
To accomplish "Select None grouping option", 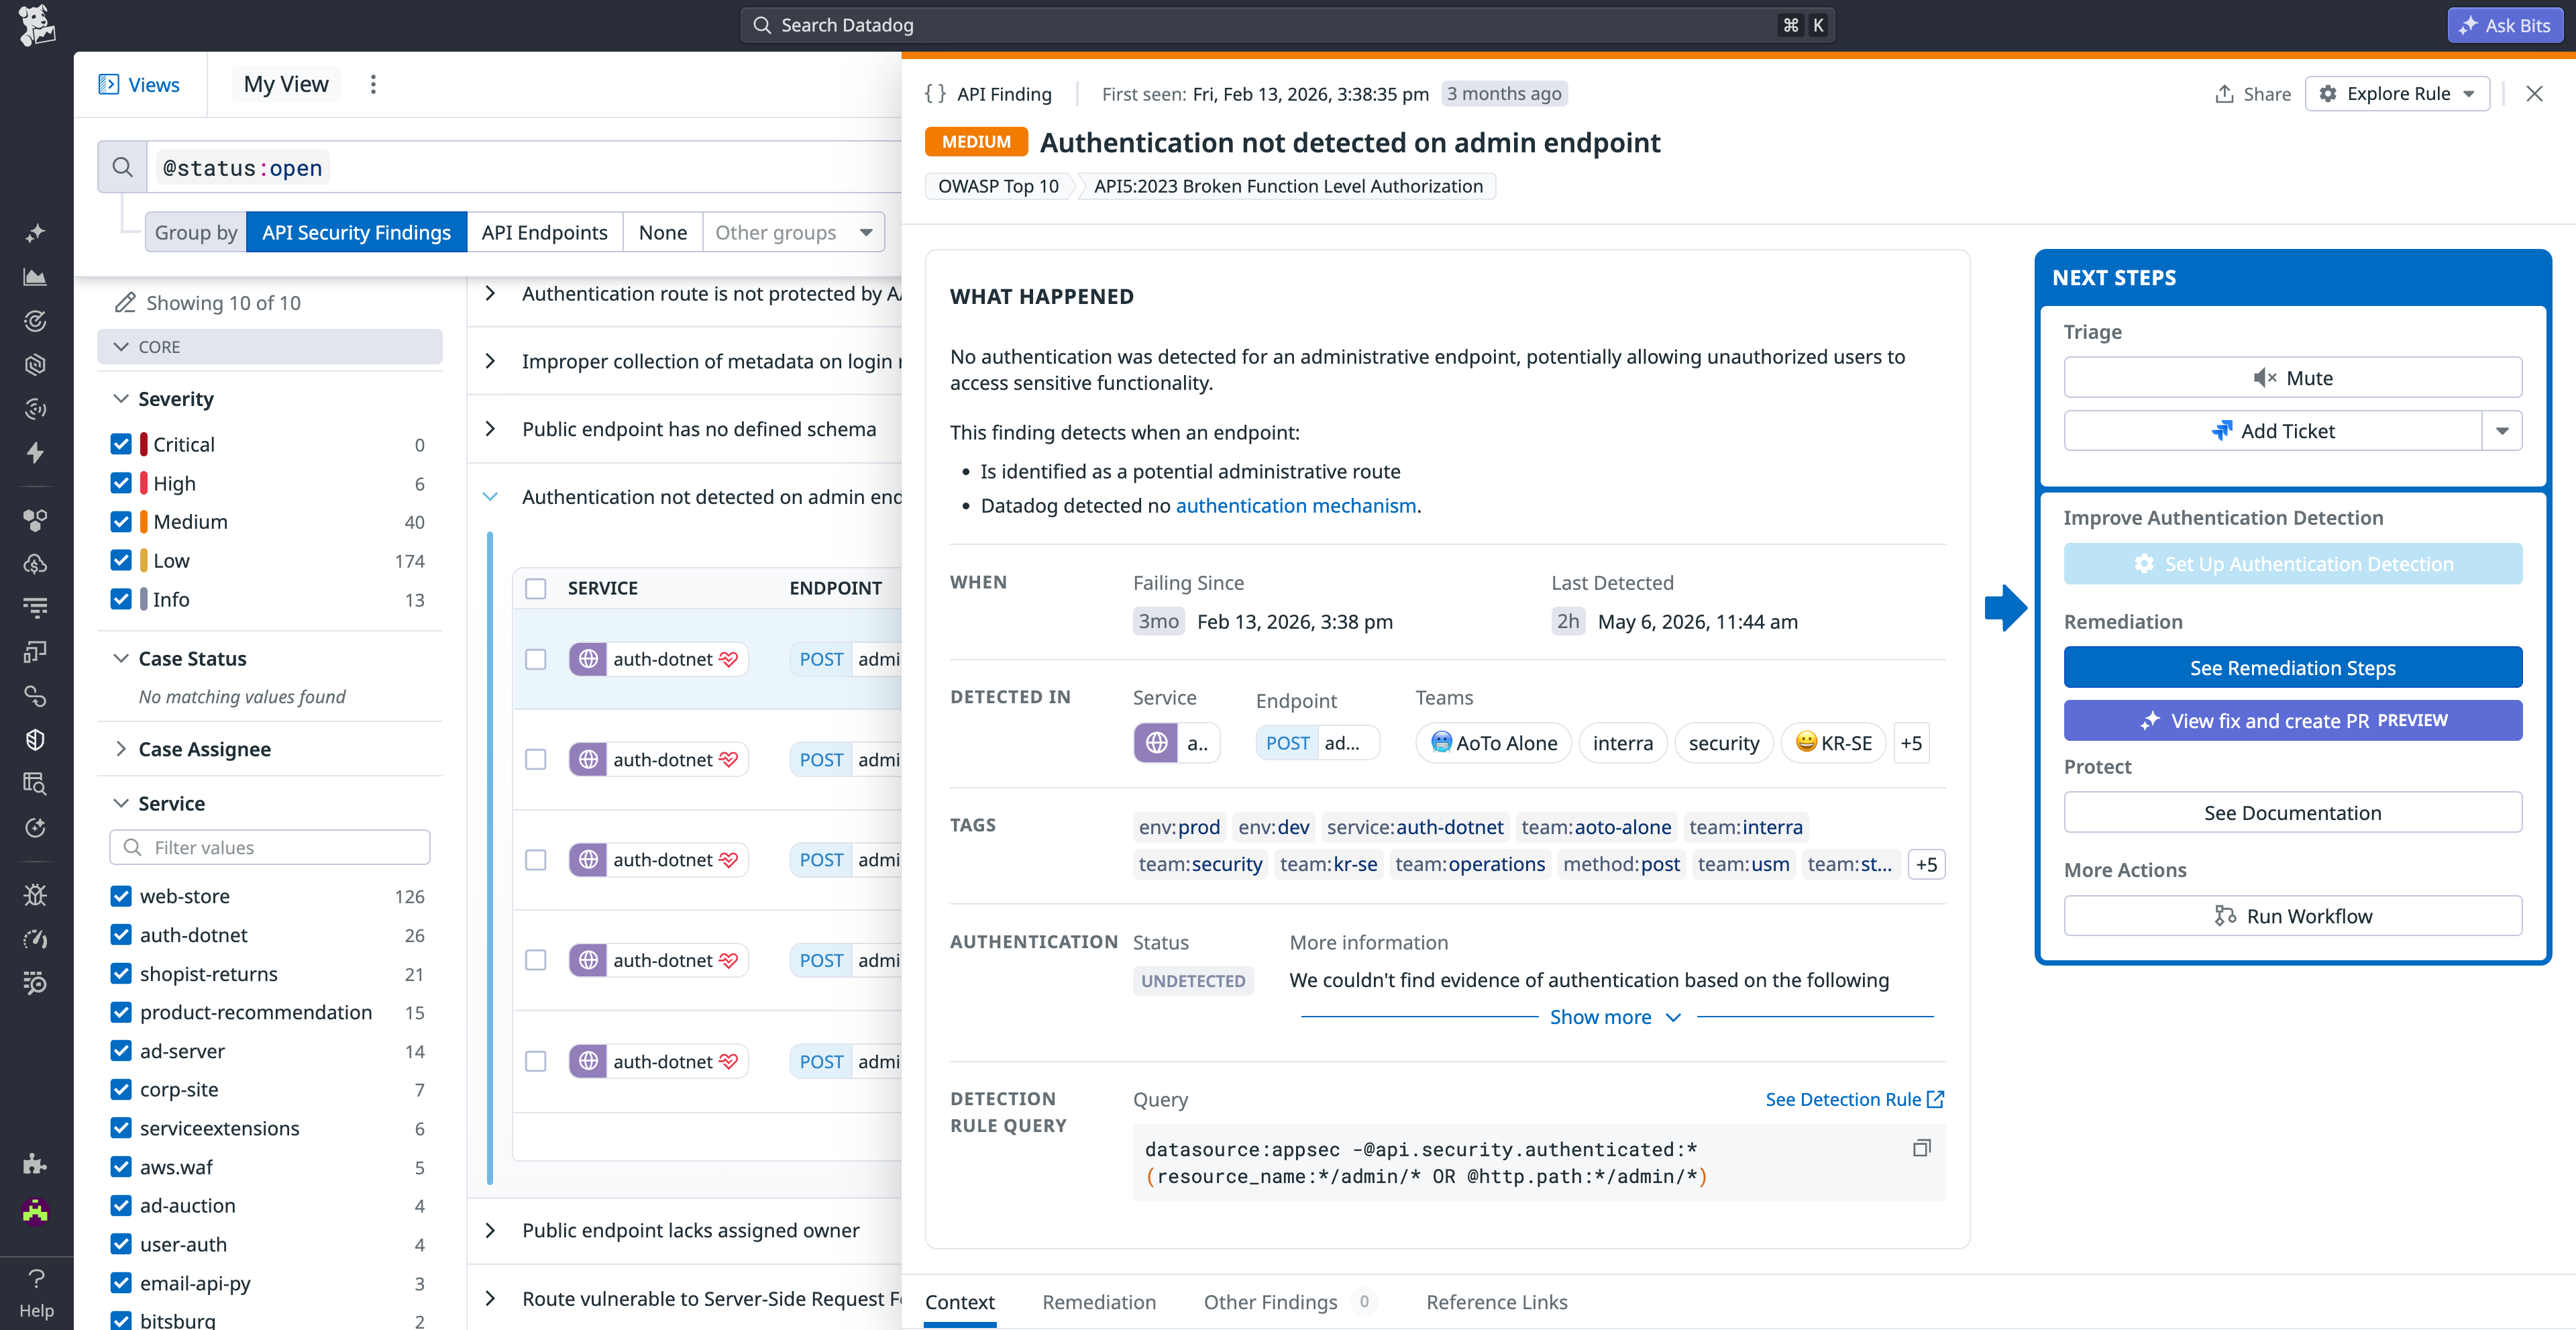I will 662,232.
